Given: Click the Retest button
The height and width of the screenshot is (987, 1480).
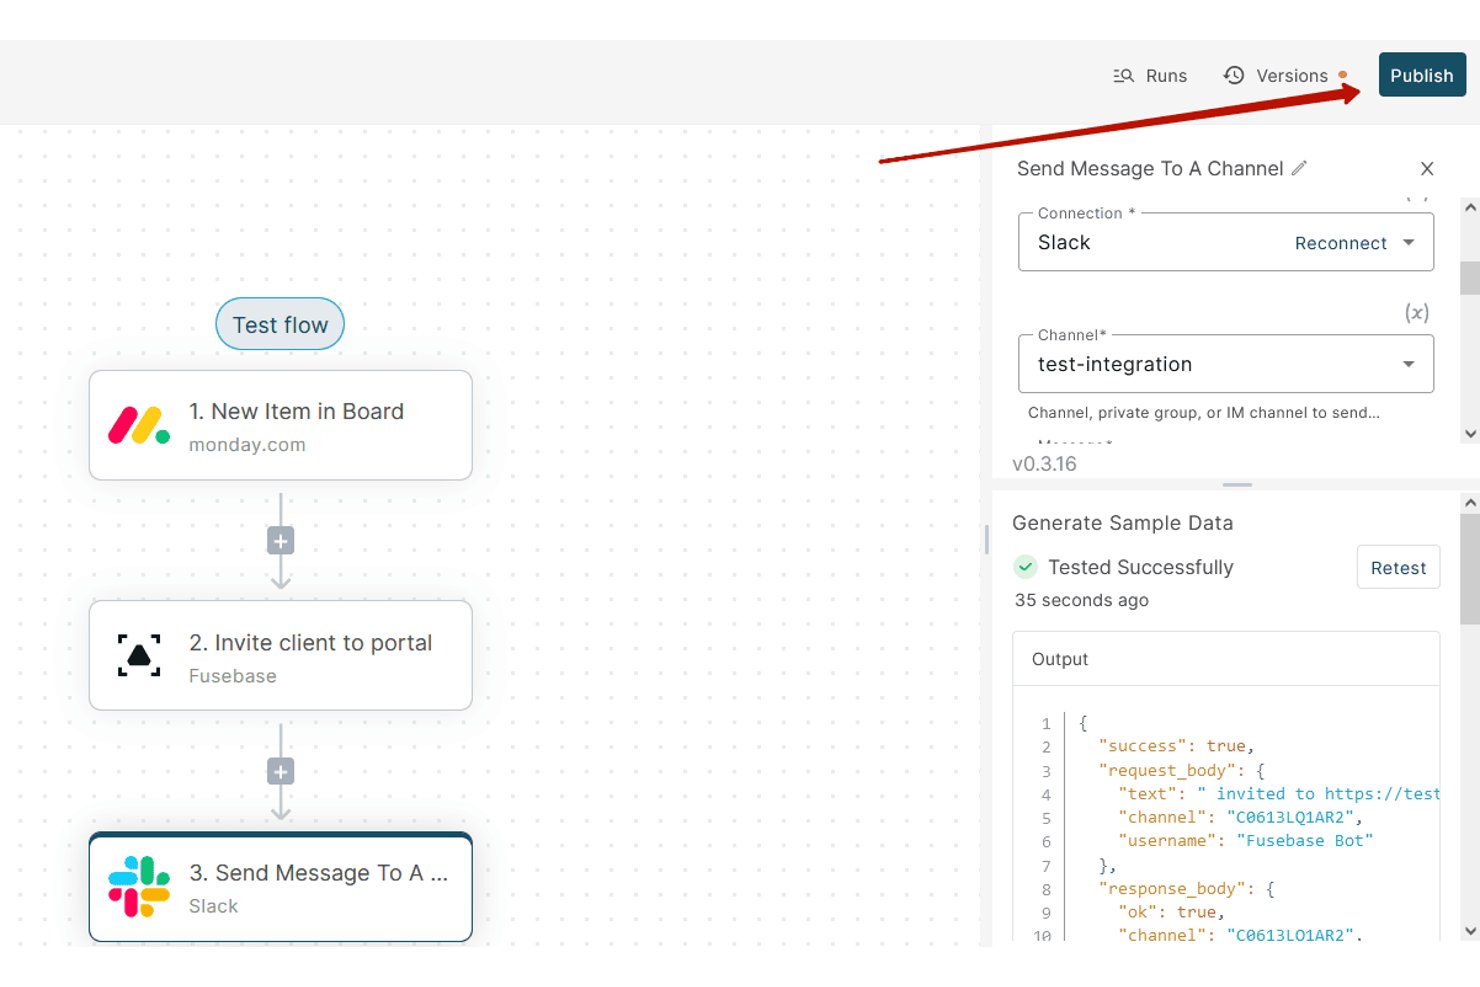Looking at the screenshot, I should (x=1398, y=567).
